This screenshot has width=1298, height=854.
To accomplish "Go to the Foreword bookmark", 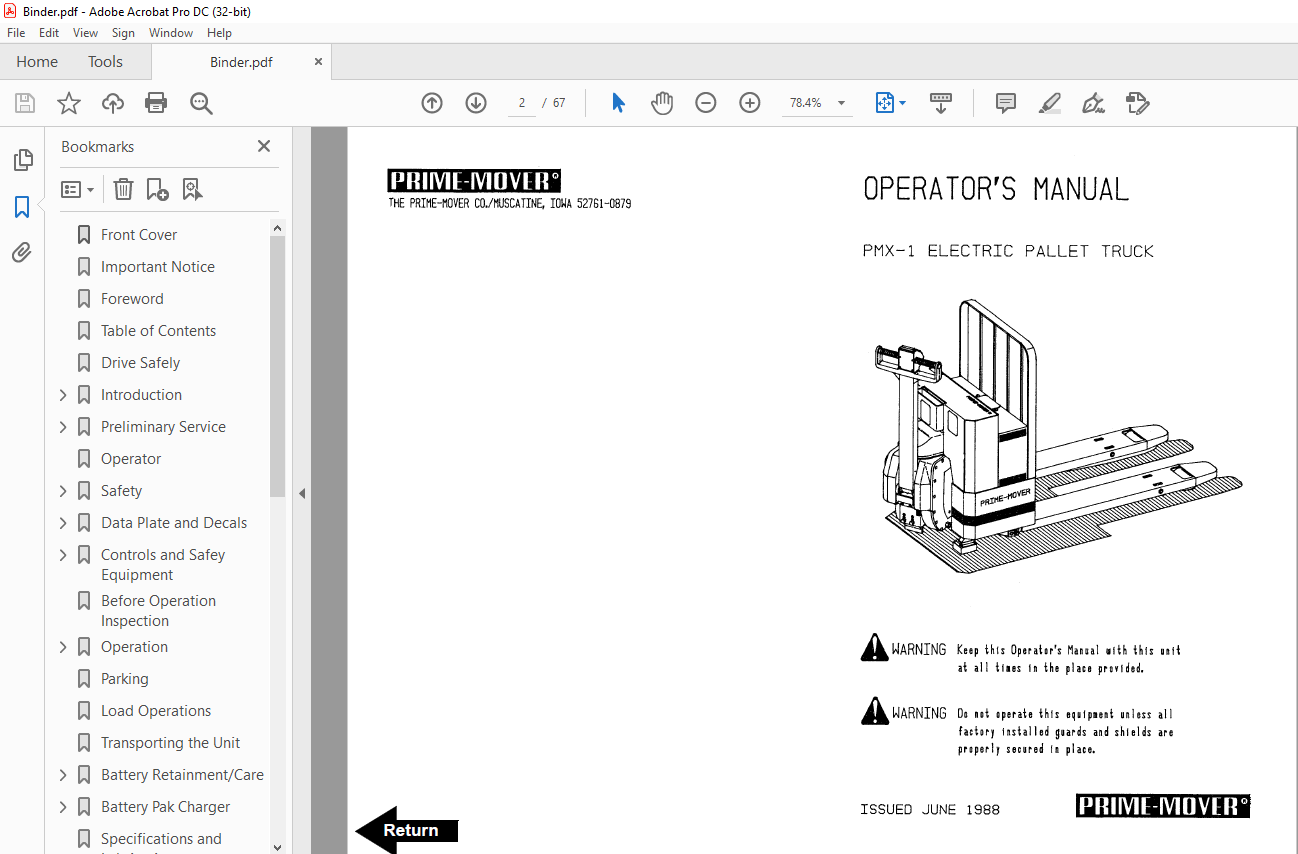I will (x=132, y=299).
